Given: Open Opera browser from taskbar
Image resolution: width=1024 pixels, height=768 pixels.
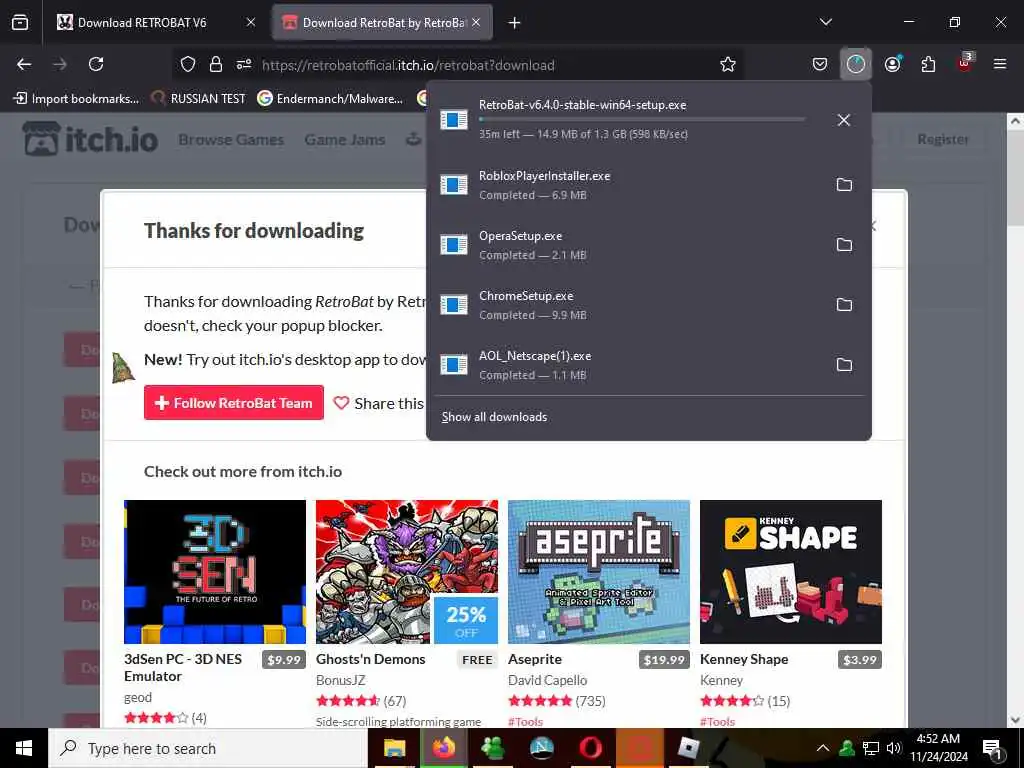Looking at the screenshot, I should 590,748.
